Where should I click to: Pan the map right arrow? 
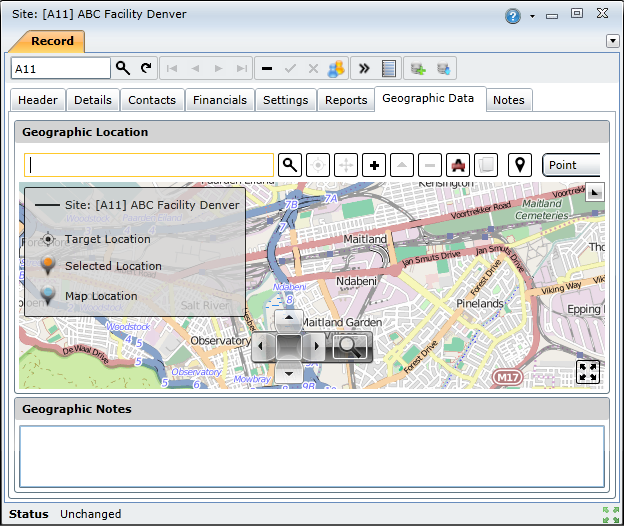pos(316,346)
